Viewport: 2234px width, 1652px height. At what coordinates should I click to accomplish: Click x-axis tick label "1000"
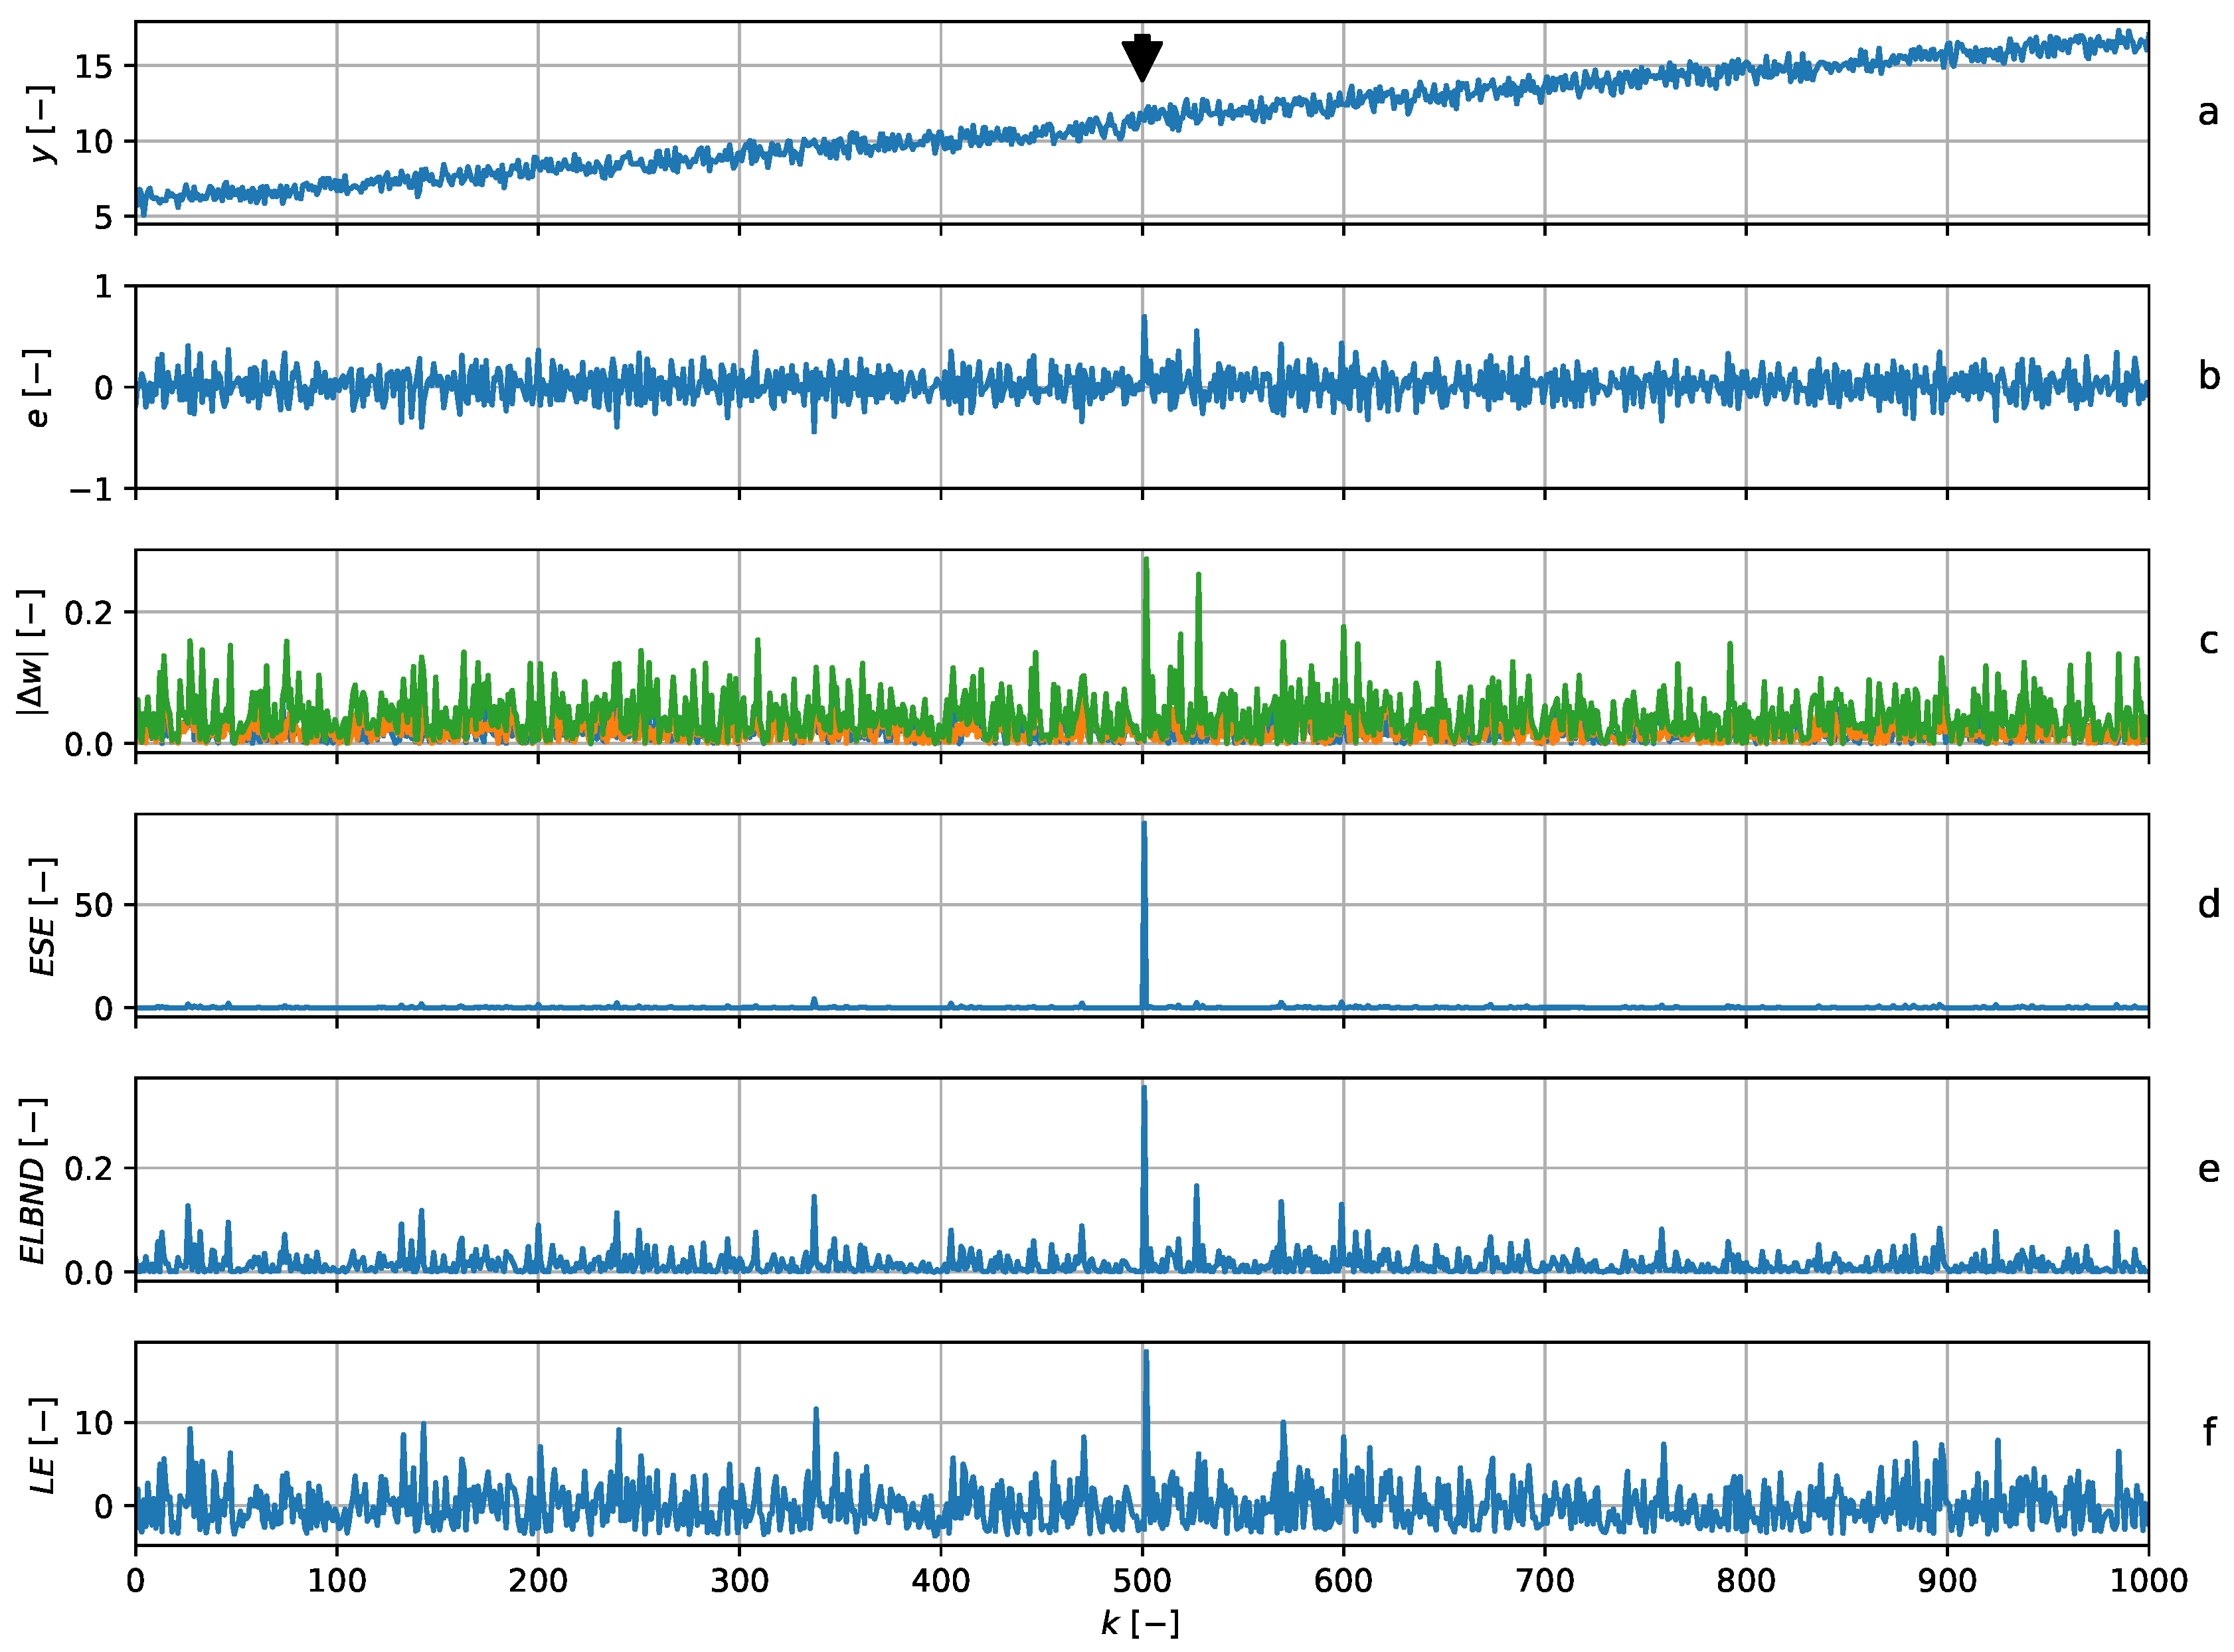click(x=2148, y=1581)
